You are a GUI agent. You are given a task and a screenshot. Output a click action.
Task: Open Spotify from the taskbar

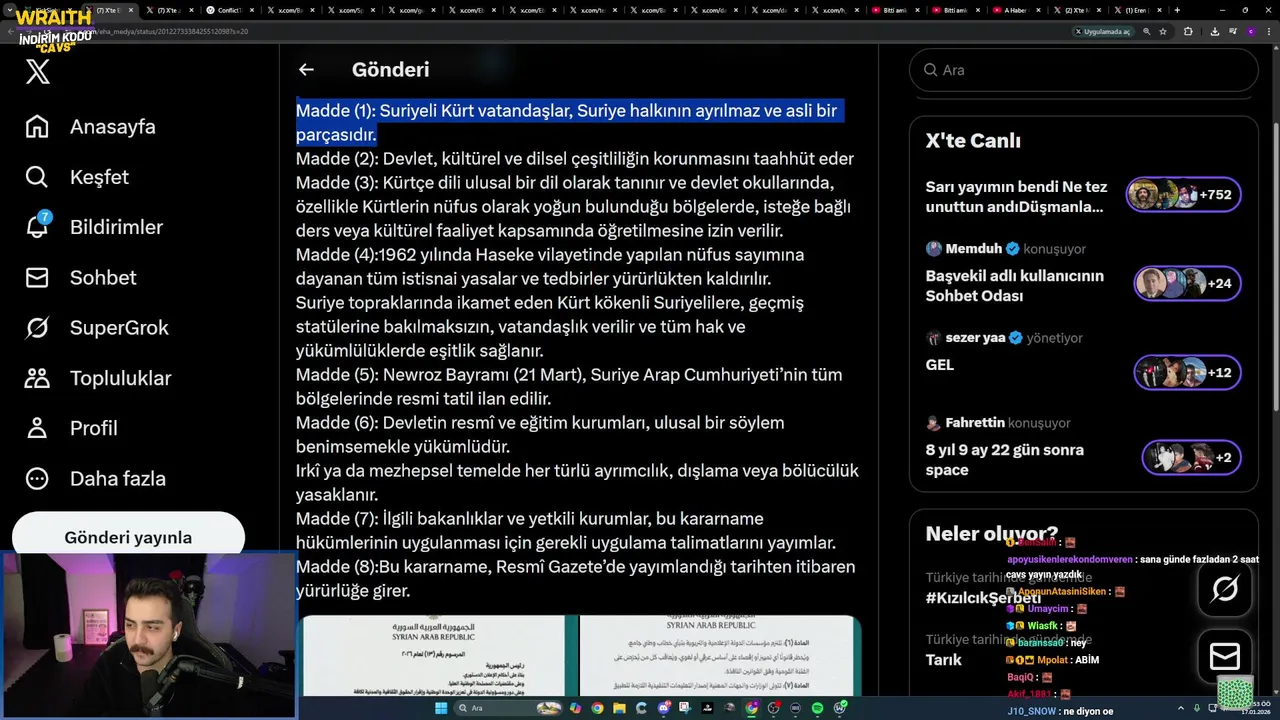coord(817,708)
